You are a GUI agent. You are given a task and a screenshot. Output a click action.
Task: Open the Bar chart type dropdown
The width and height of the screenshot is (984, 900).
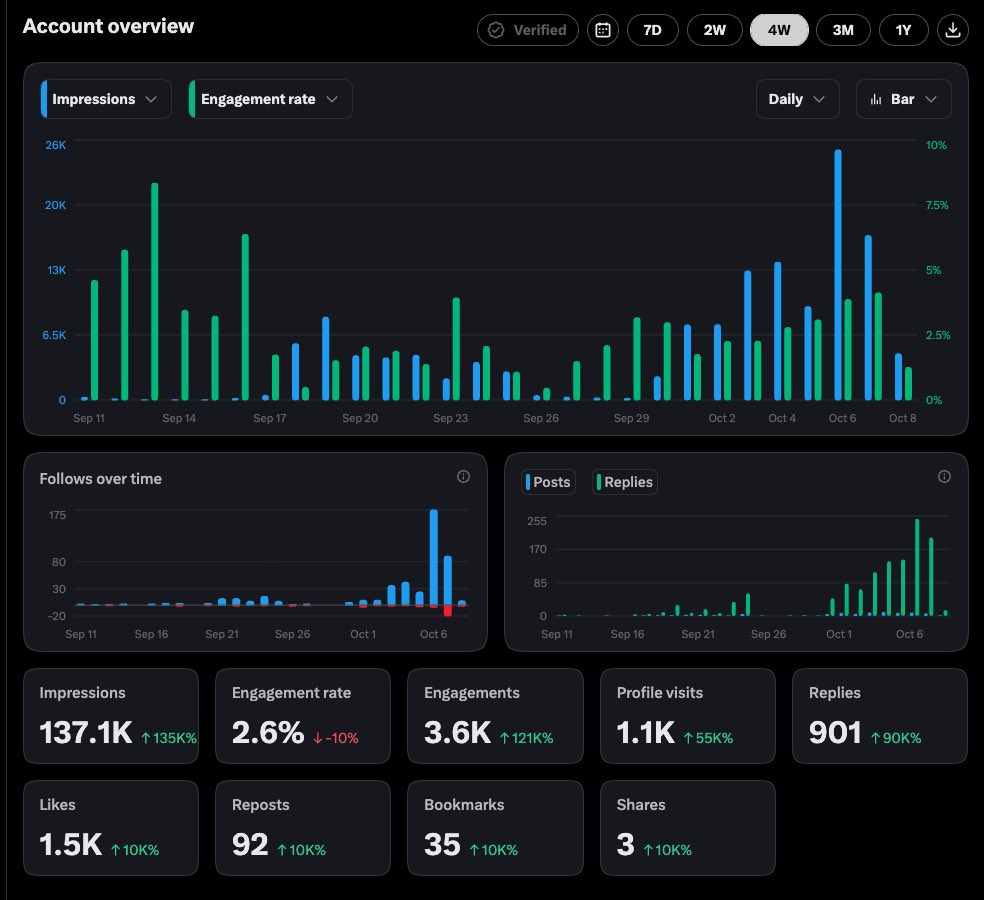pos(903,99)
